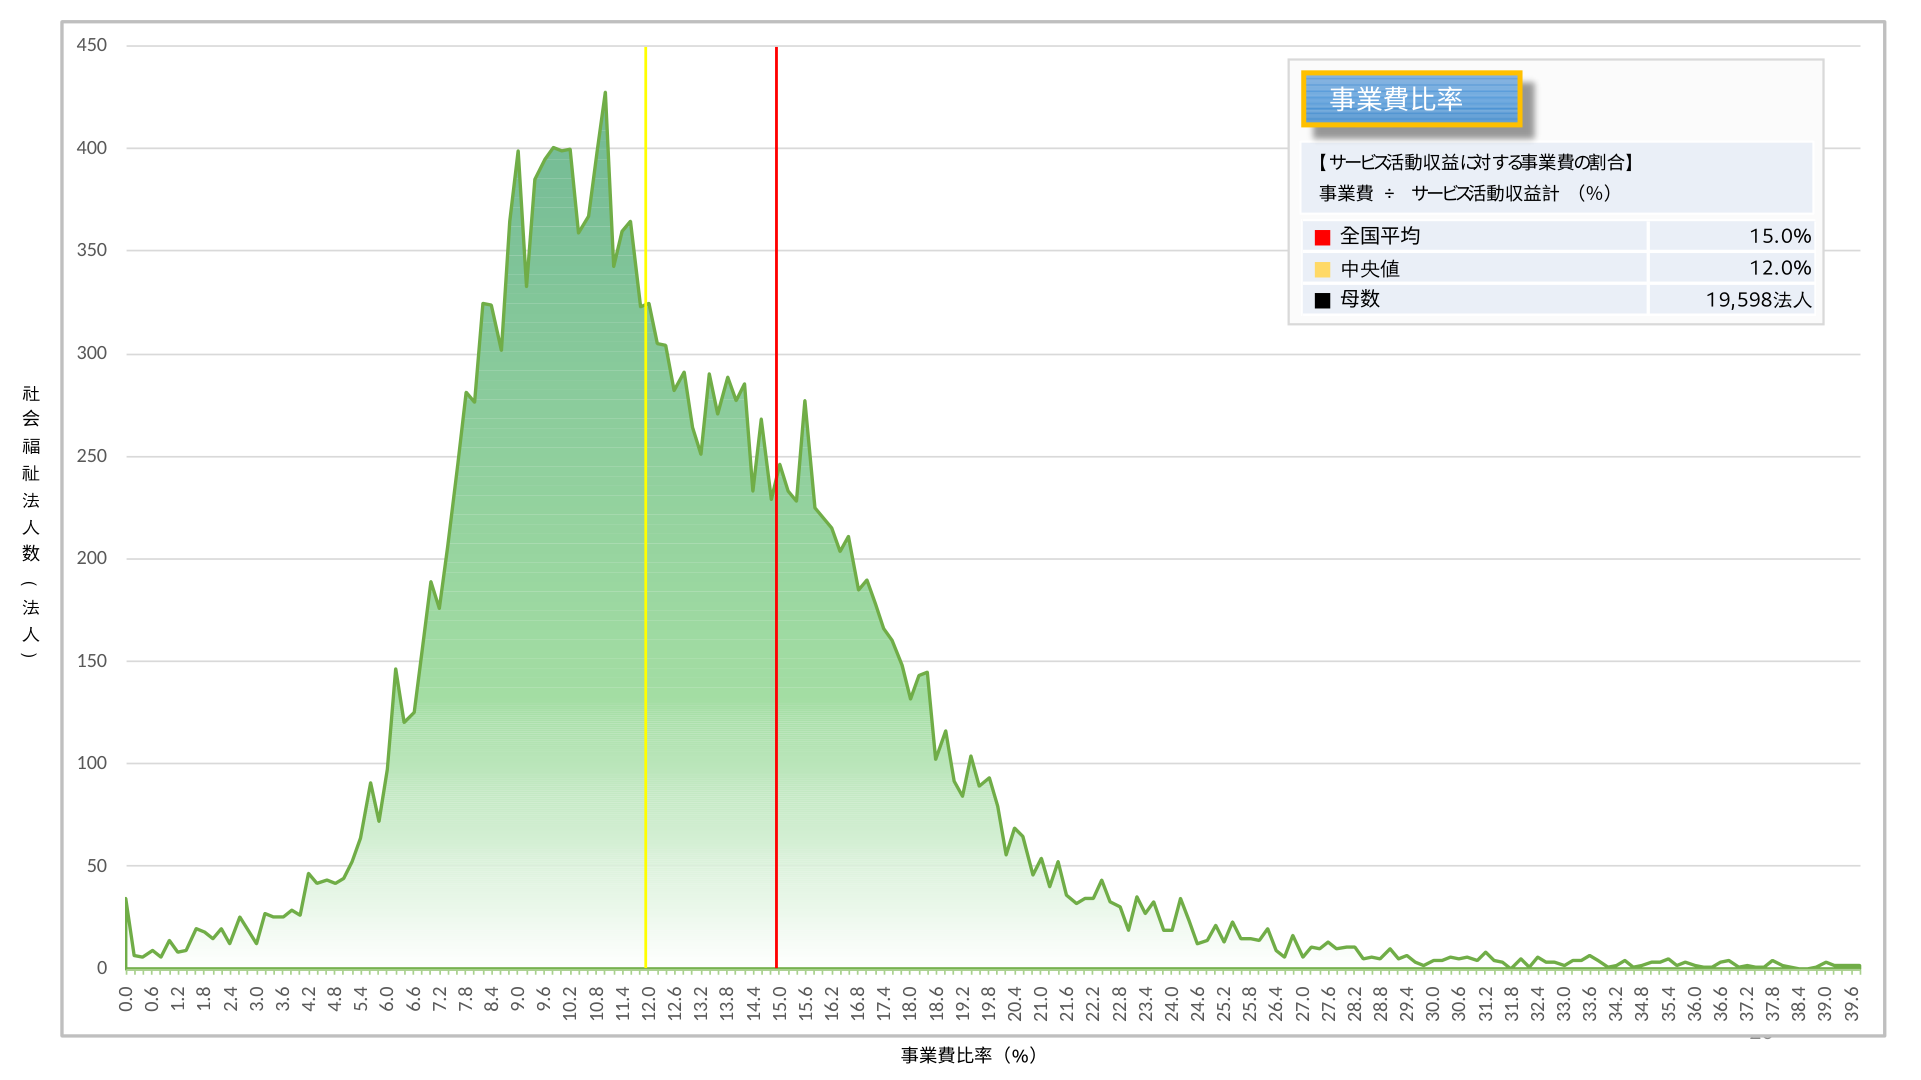1921x1080 pixels.
Task: Click the 中央値 legend label
Action: coord(1369,269)
